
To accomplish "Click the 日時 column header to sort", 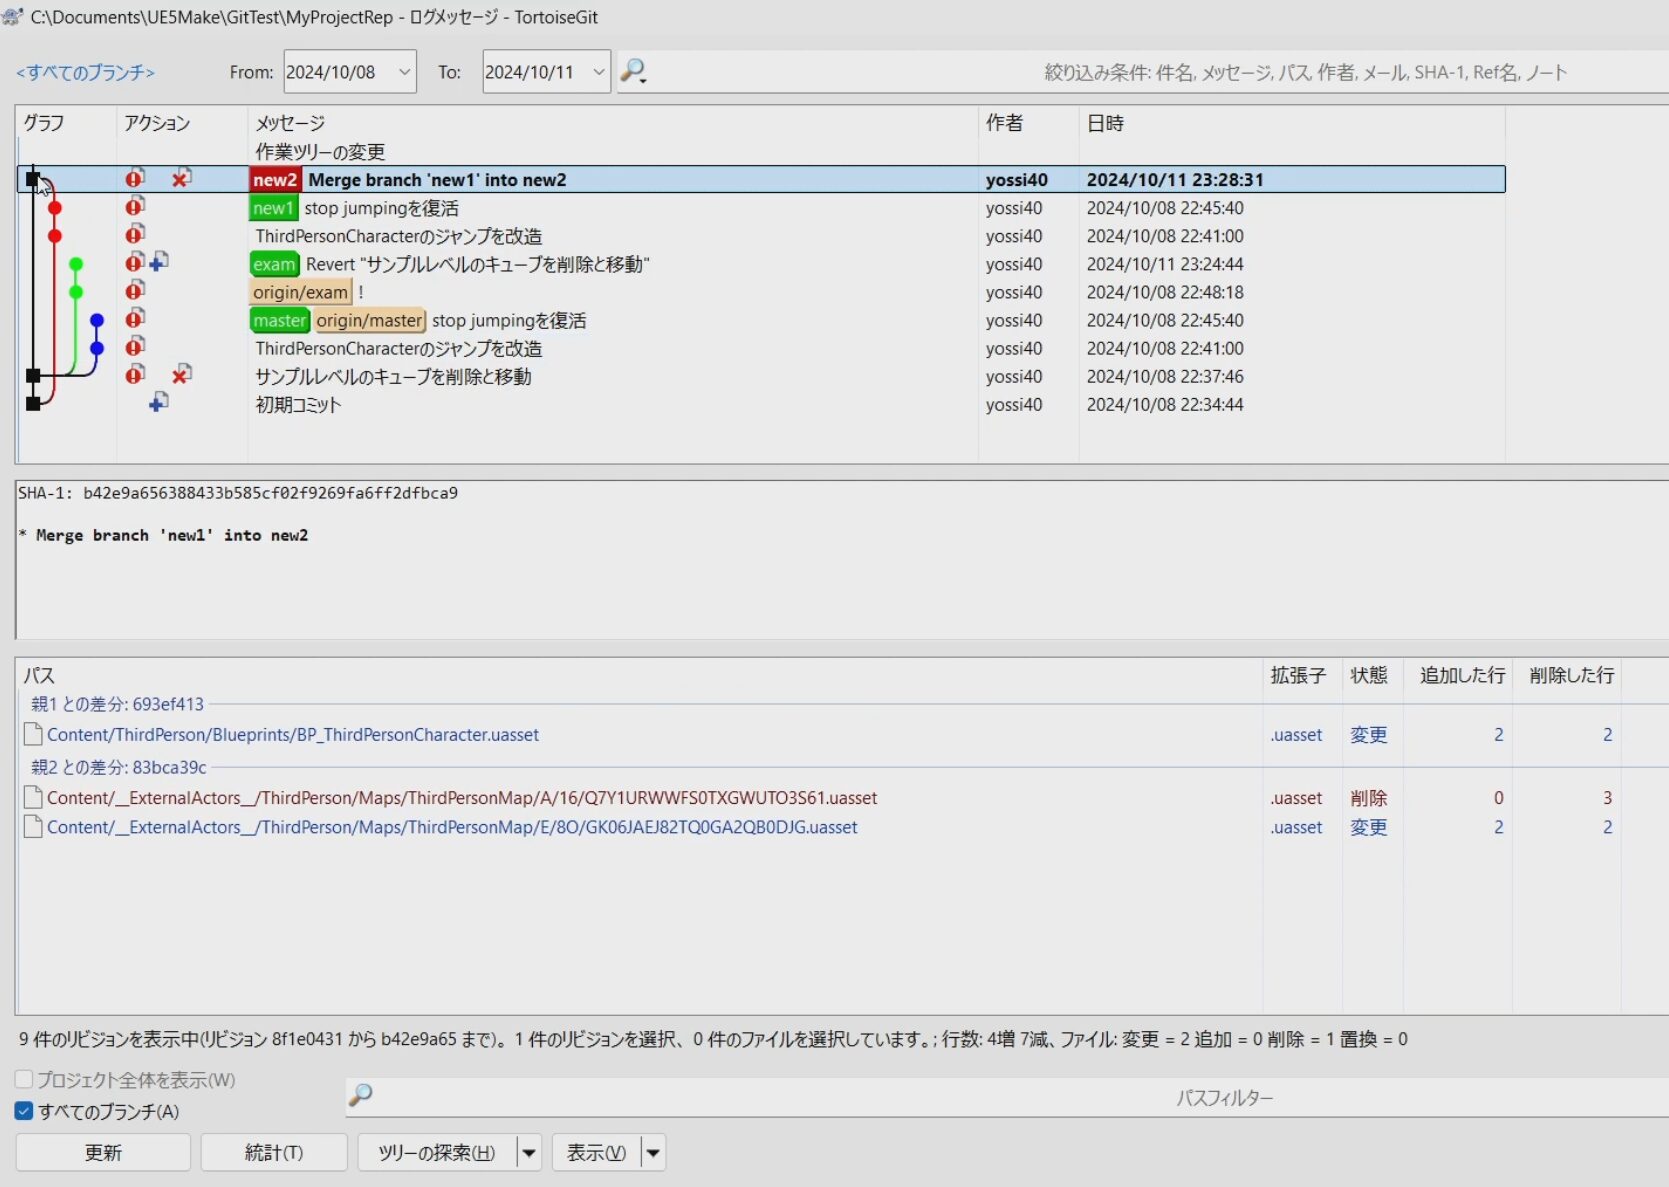I will [x=1105, y=124].
